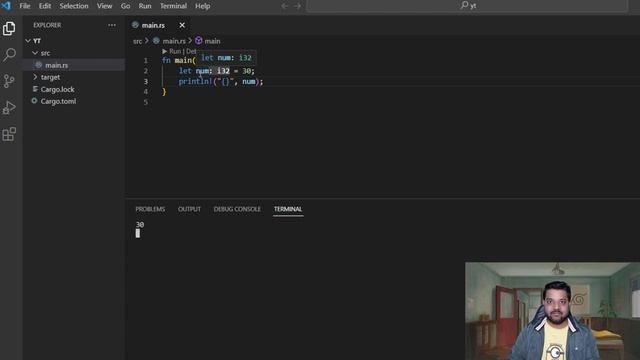Click the EXPLORER panel title
This screenshot has height=360, width=640.
47,25
